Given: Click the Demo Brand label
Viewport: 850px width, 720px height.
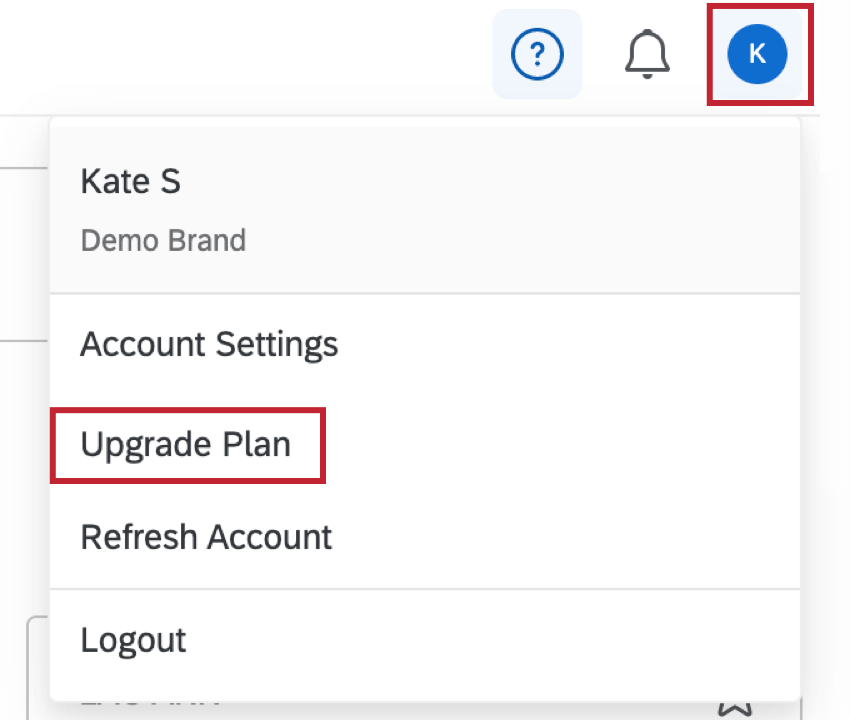Looking at the screenshot, I should pos(163,241).
